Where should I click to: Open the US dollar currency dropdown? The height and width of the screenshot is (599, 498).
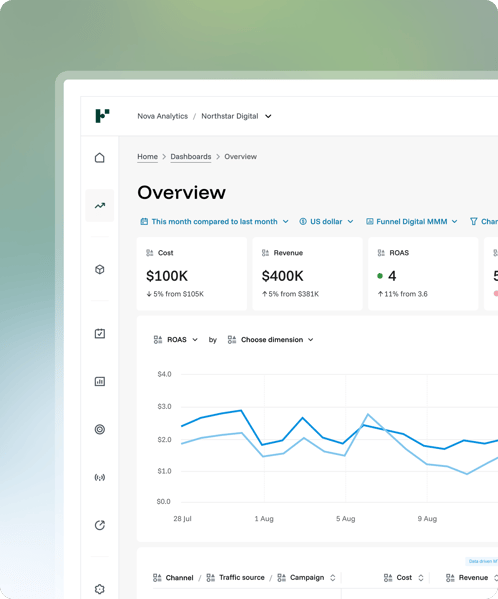click(327, 222)
